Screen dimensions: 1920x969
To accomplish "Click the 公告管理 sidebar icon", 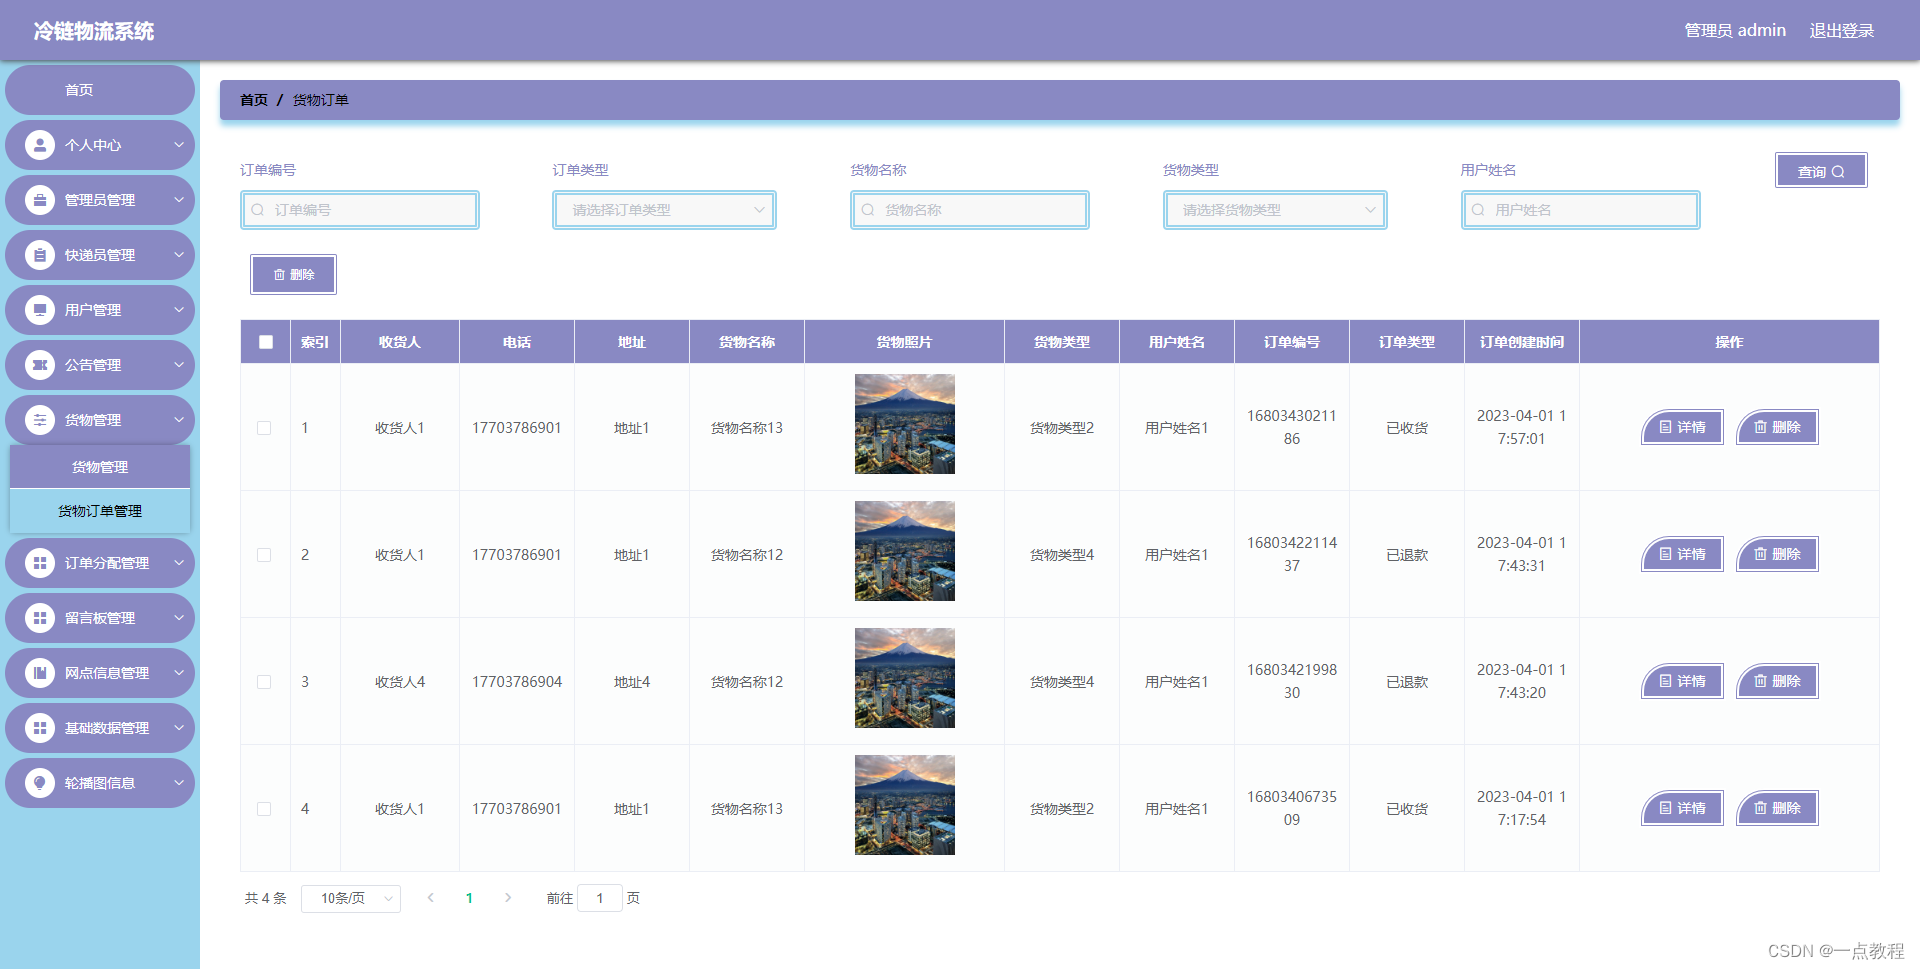I will click(x=40, y=365).
